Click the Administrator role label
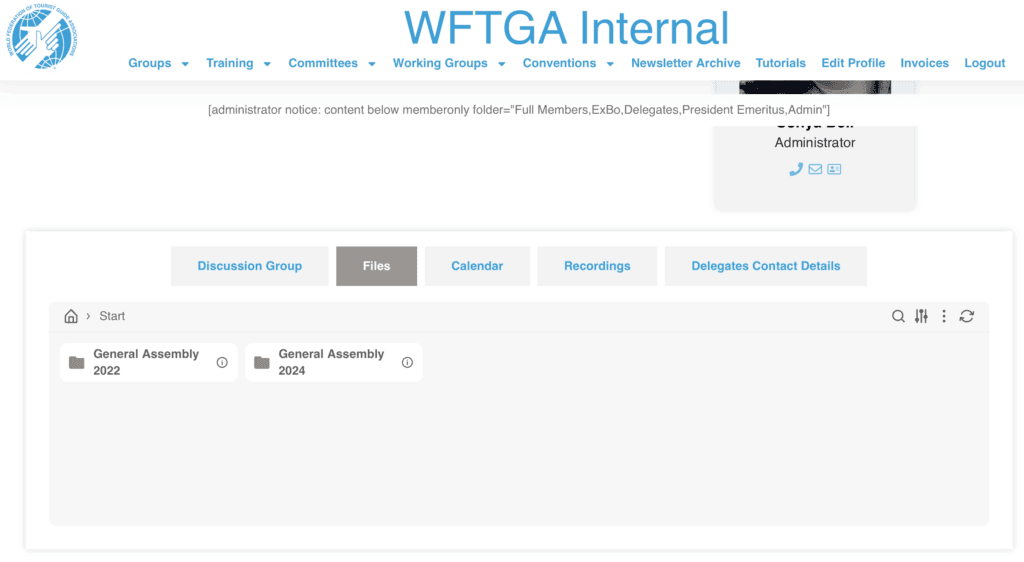This screenshot has height=562, width=1024. 814,142
